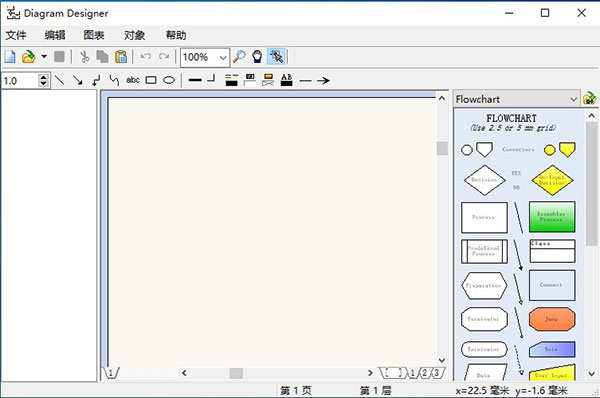The image size is (600, 398).
Task: Toggle the pointer selection tool
Action: point(276,57)
